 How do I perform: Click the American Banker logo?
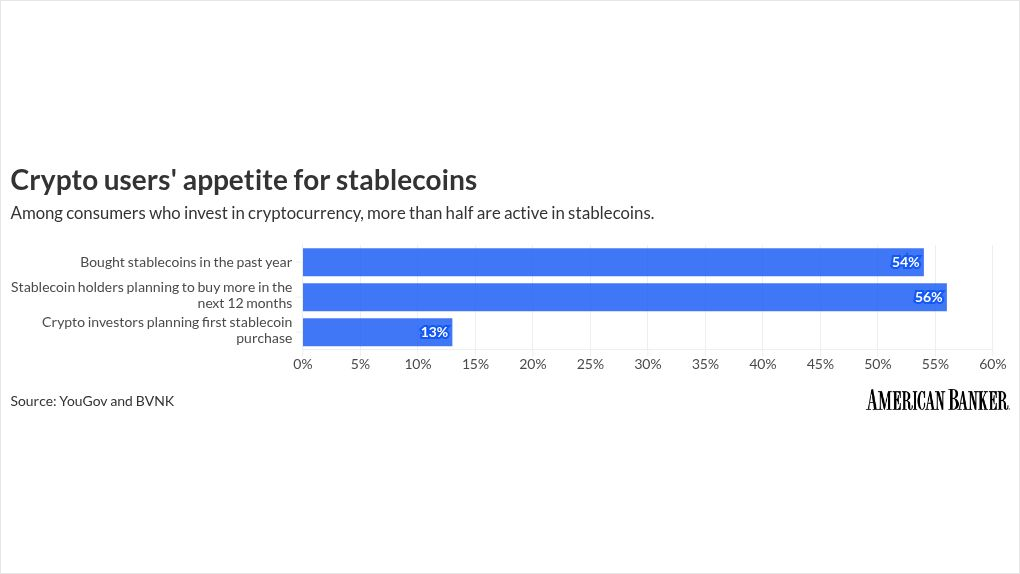tap(937, 401)
